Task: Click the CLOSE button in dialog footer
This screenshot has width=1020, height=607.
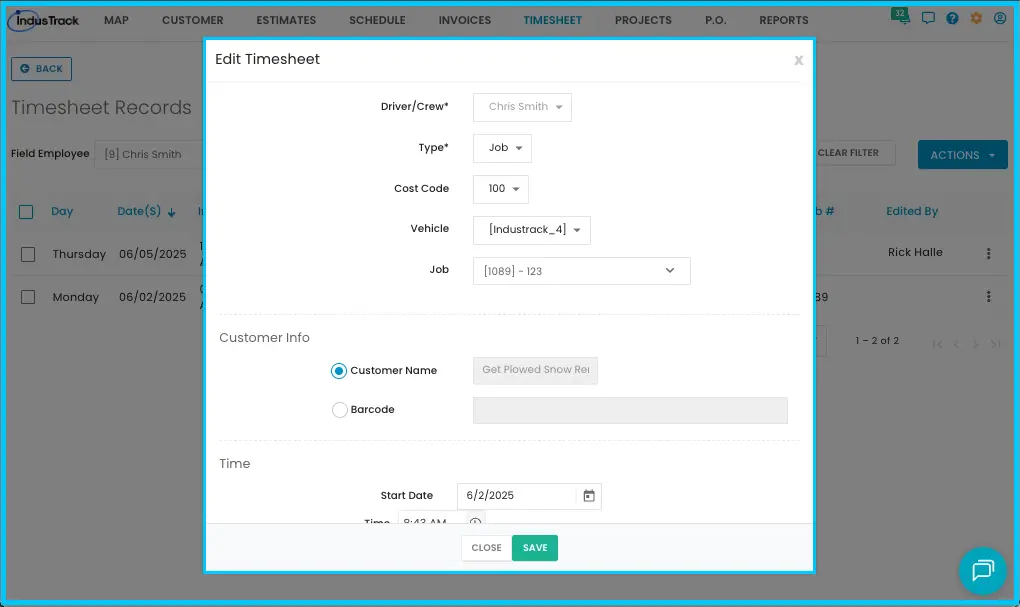Action: [x=487, y=548]
